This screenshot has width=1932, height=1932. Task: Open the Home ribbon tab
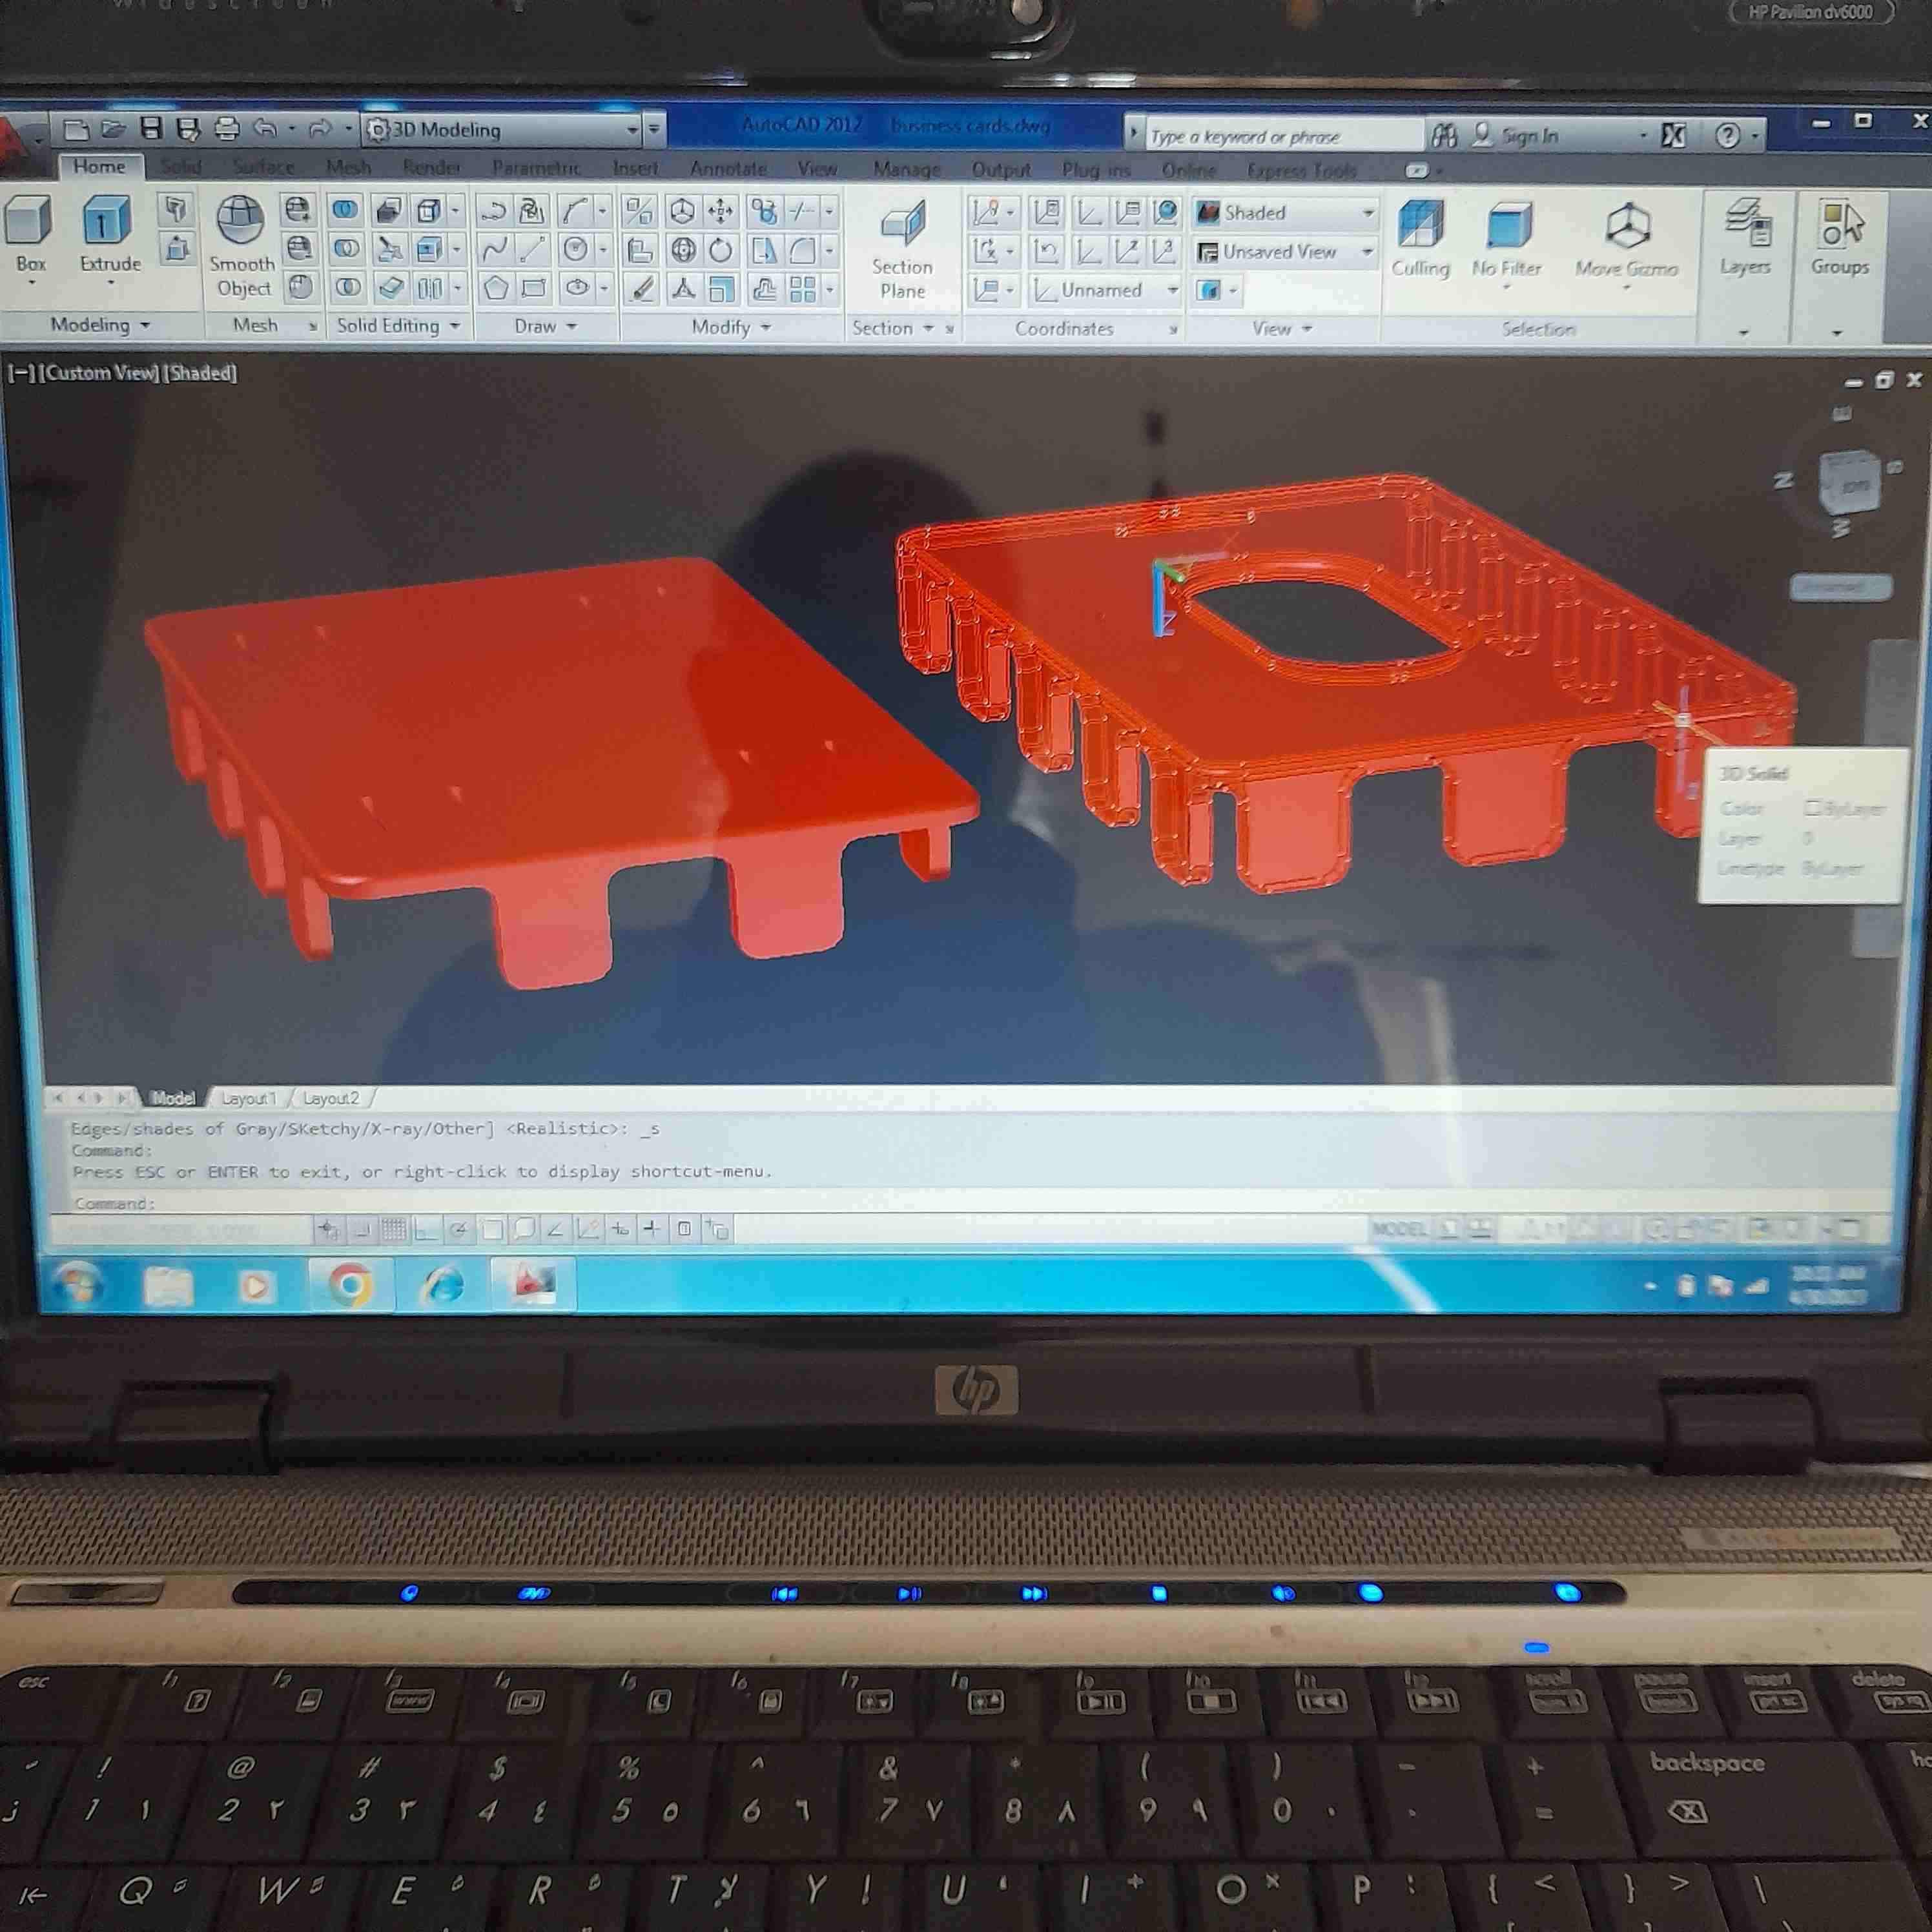tap(99, 167)
